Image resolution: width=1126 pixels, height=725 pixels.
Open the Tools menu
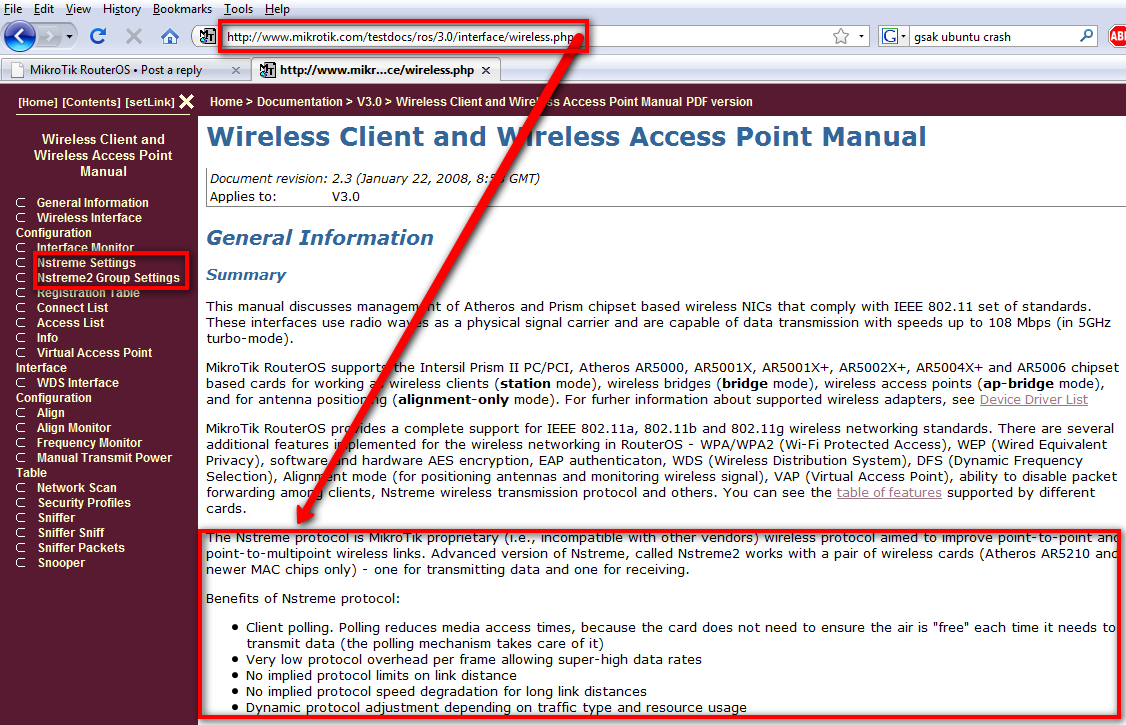coord(238,9)
